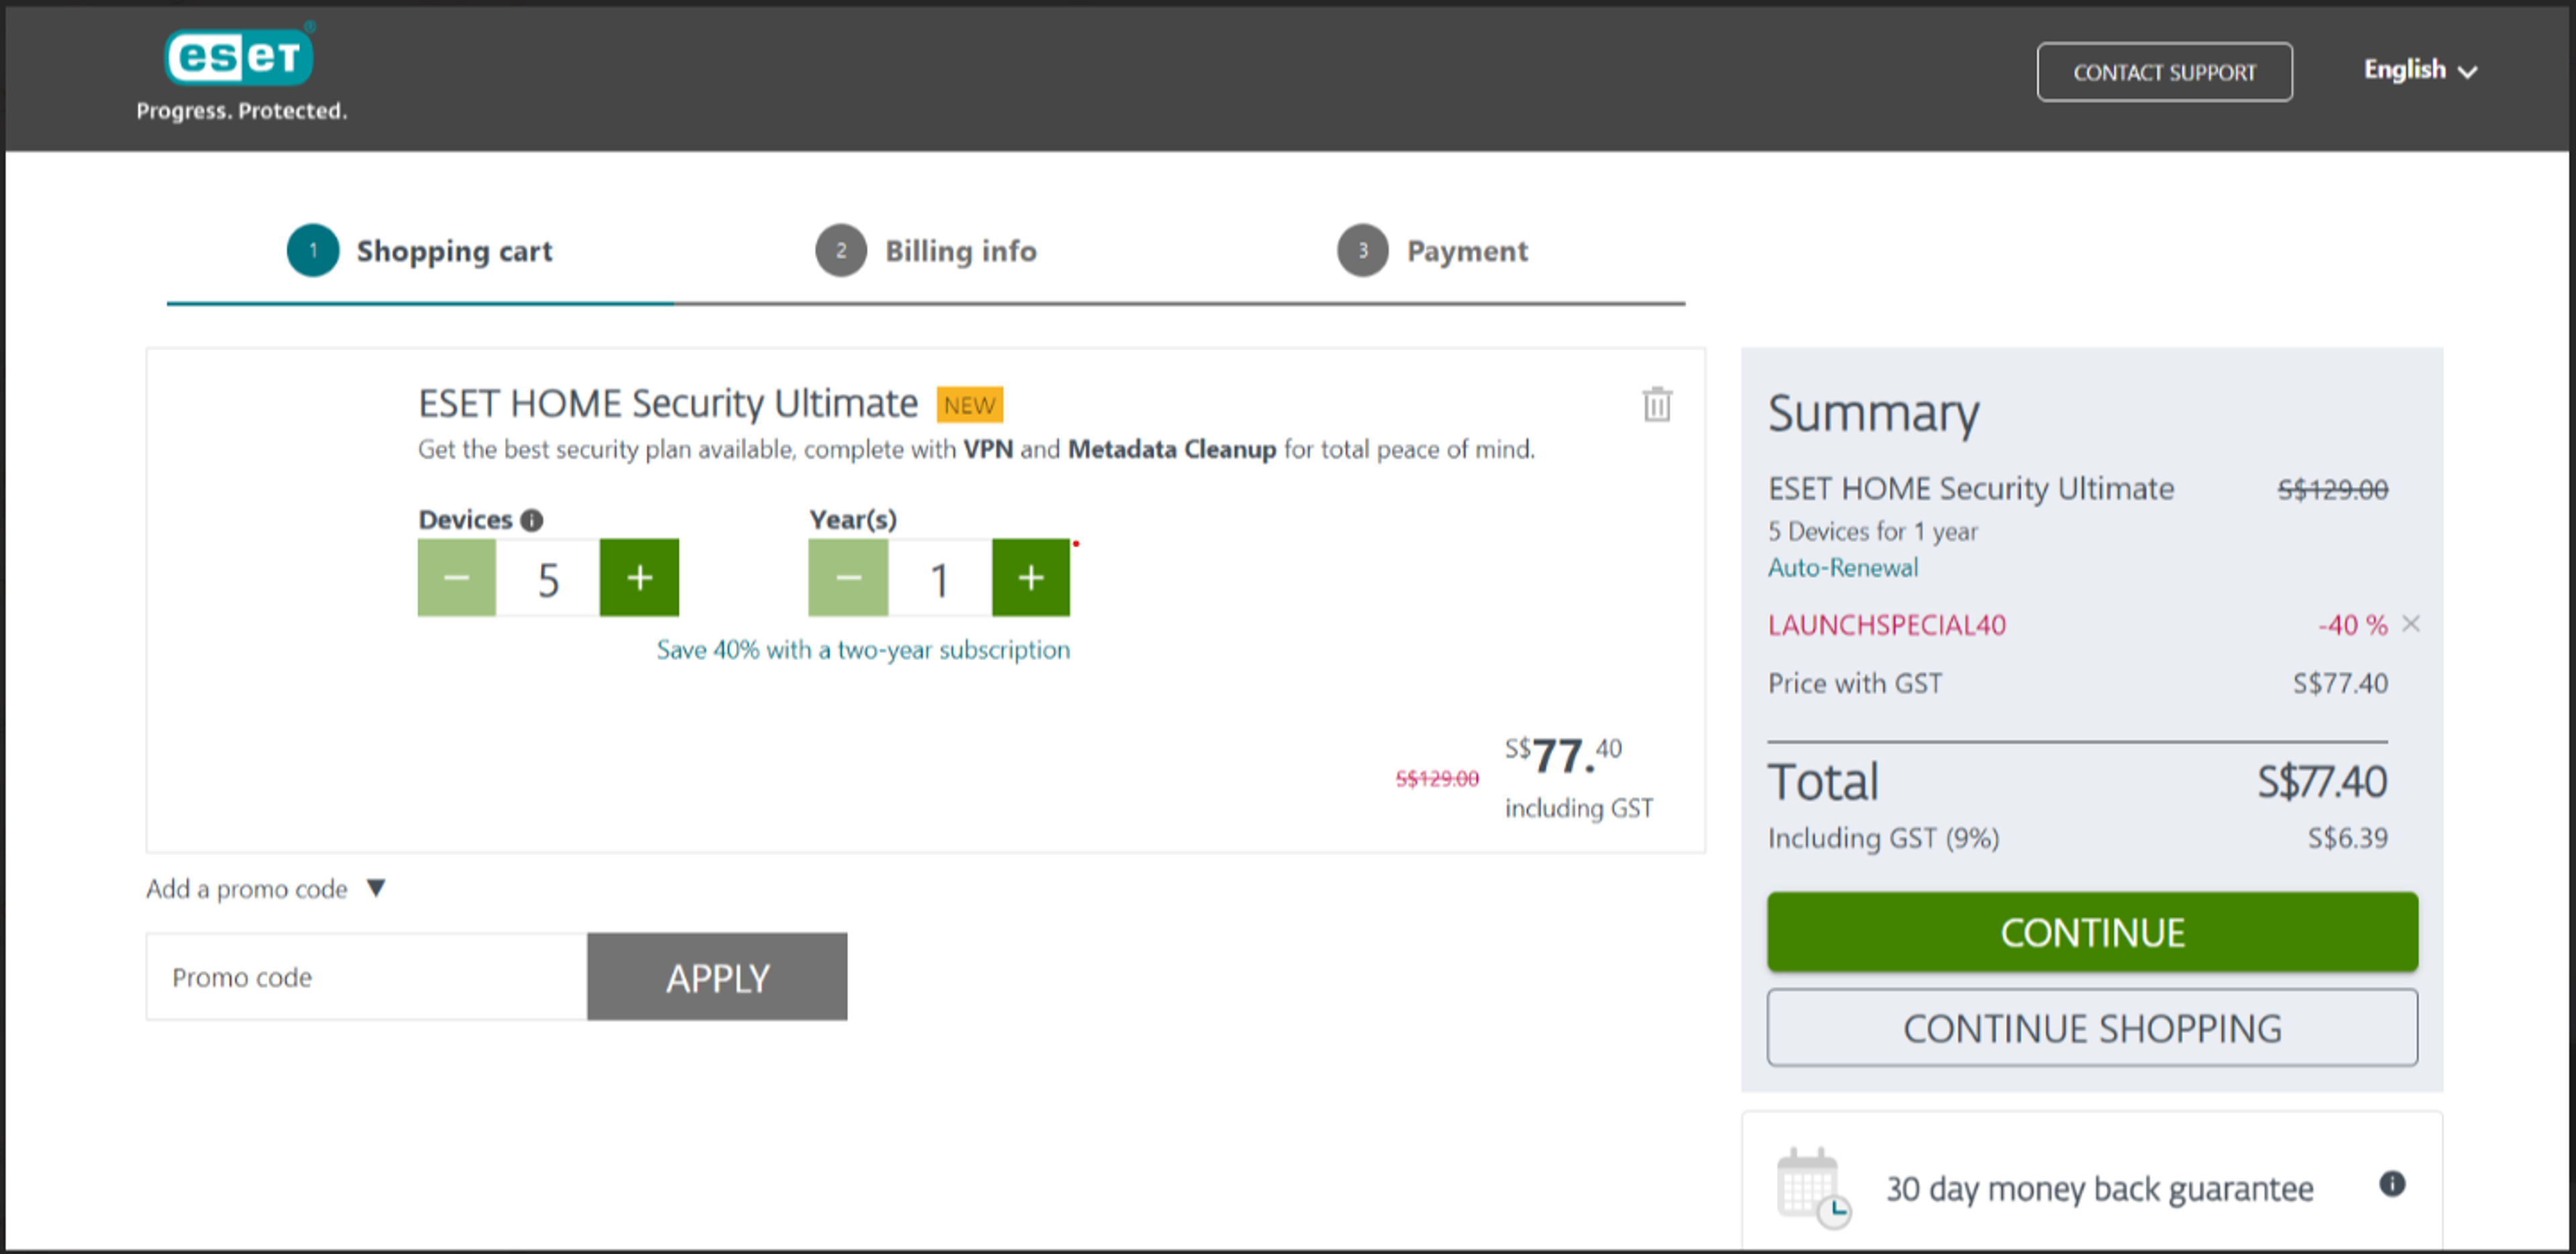Apply the promo code
The height and width of the screenshot is (1254, 2576).
click(718, 978)
